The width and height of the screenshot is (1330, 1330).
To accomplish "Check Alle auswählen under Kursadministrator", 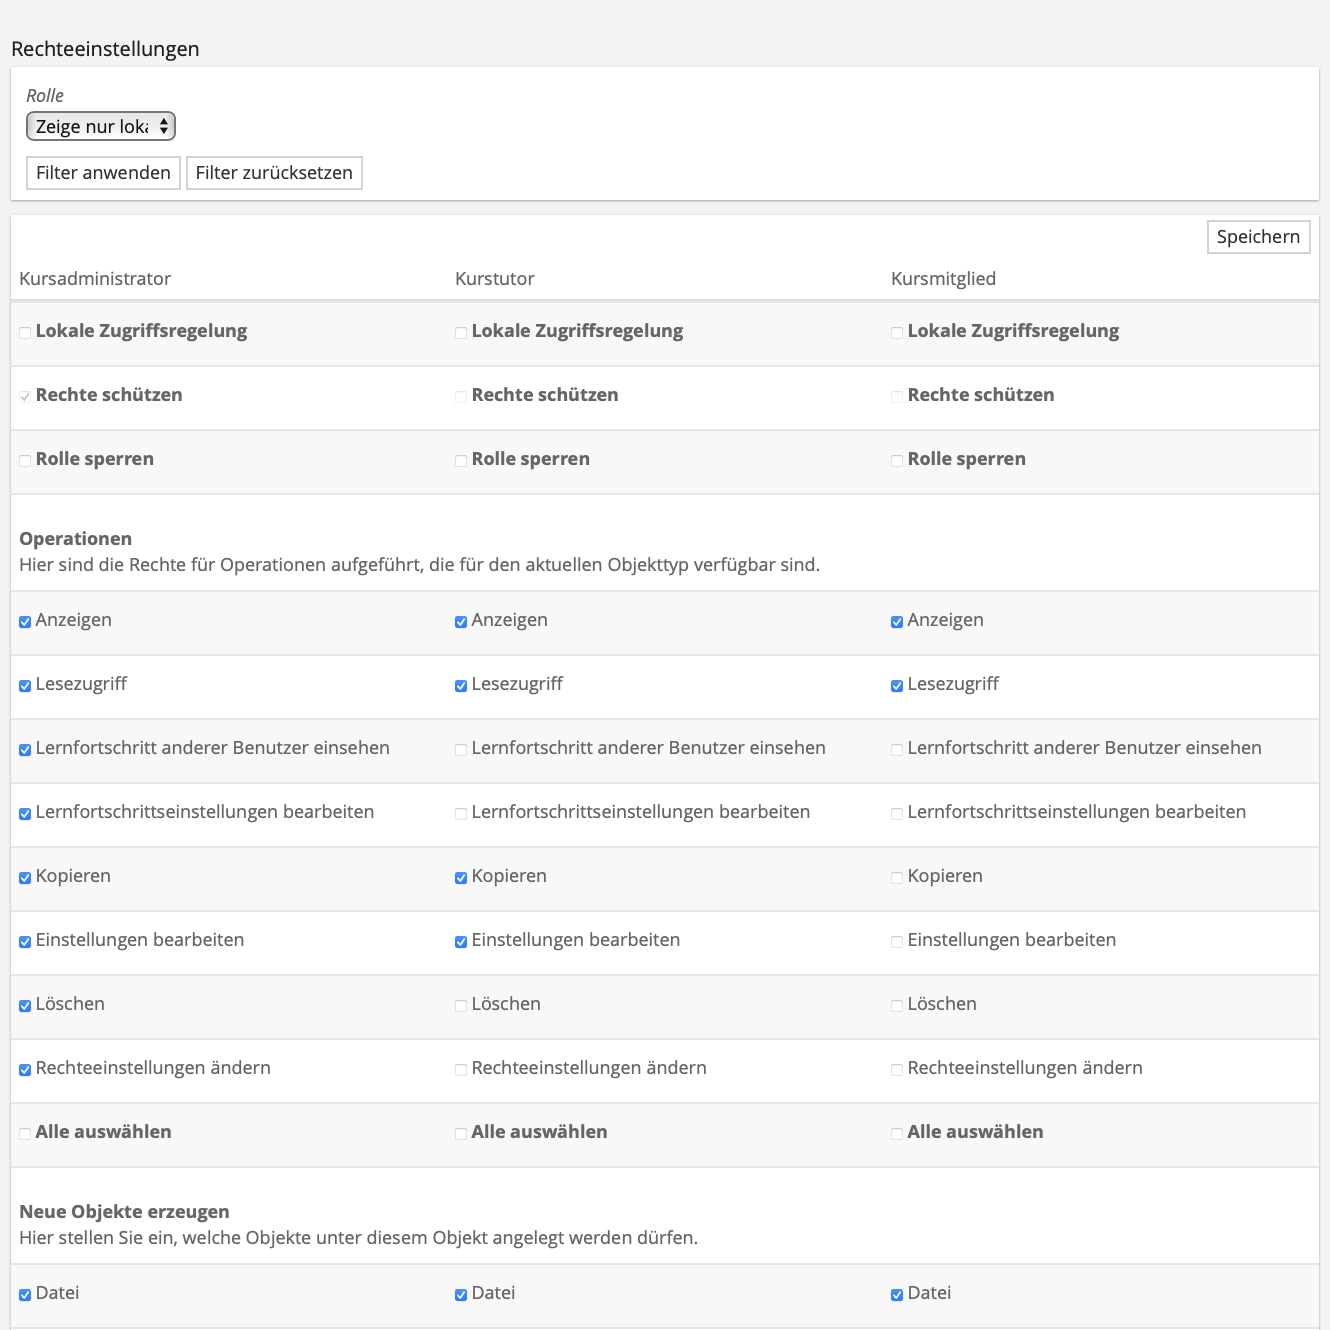I will [x=25, y=1134].
